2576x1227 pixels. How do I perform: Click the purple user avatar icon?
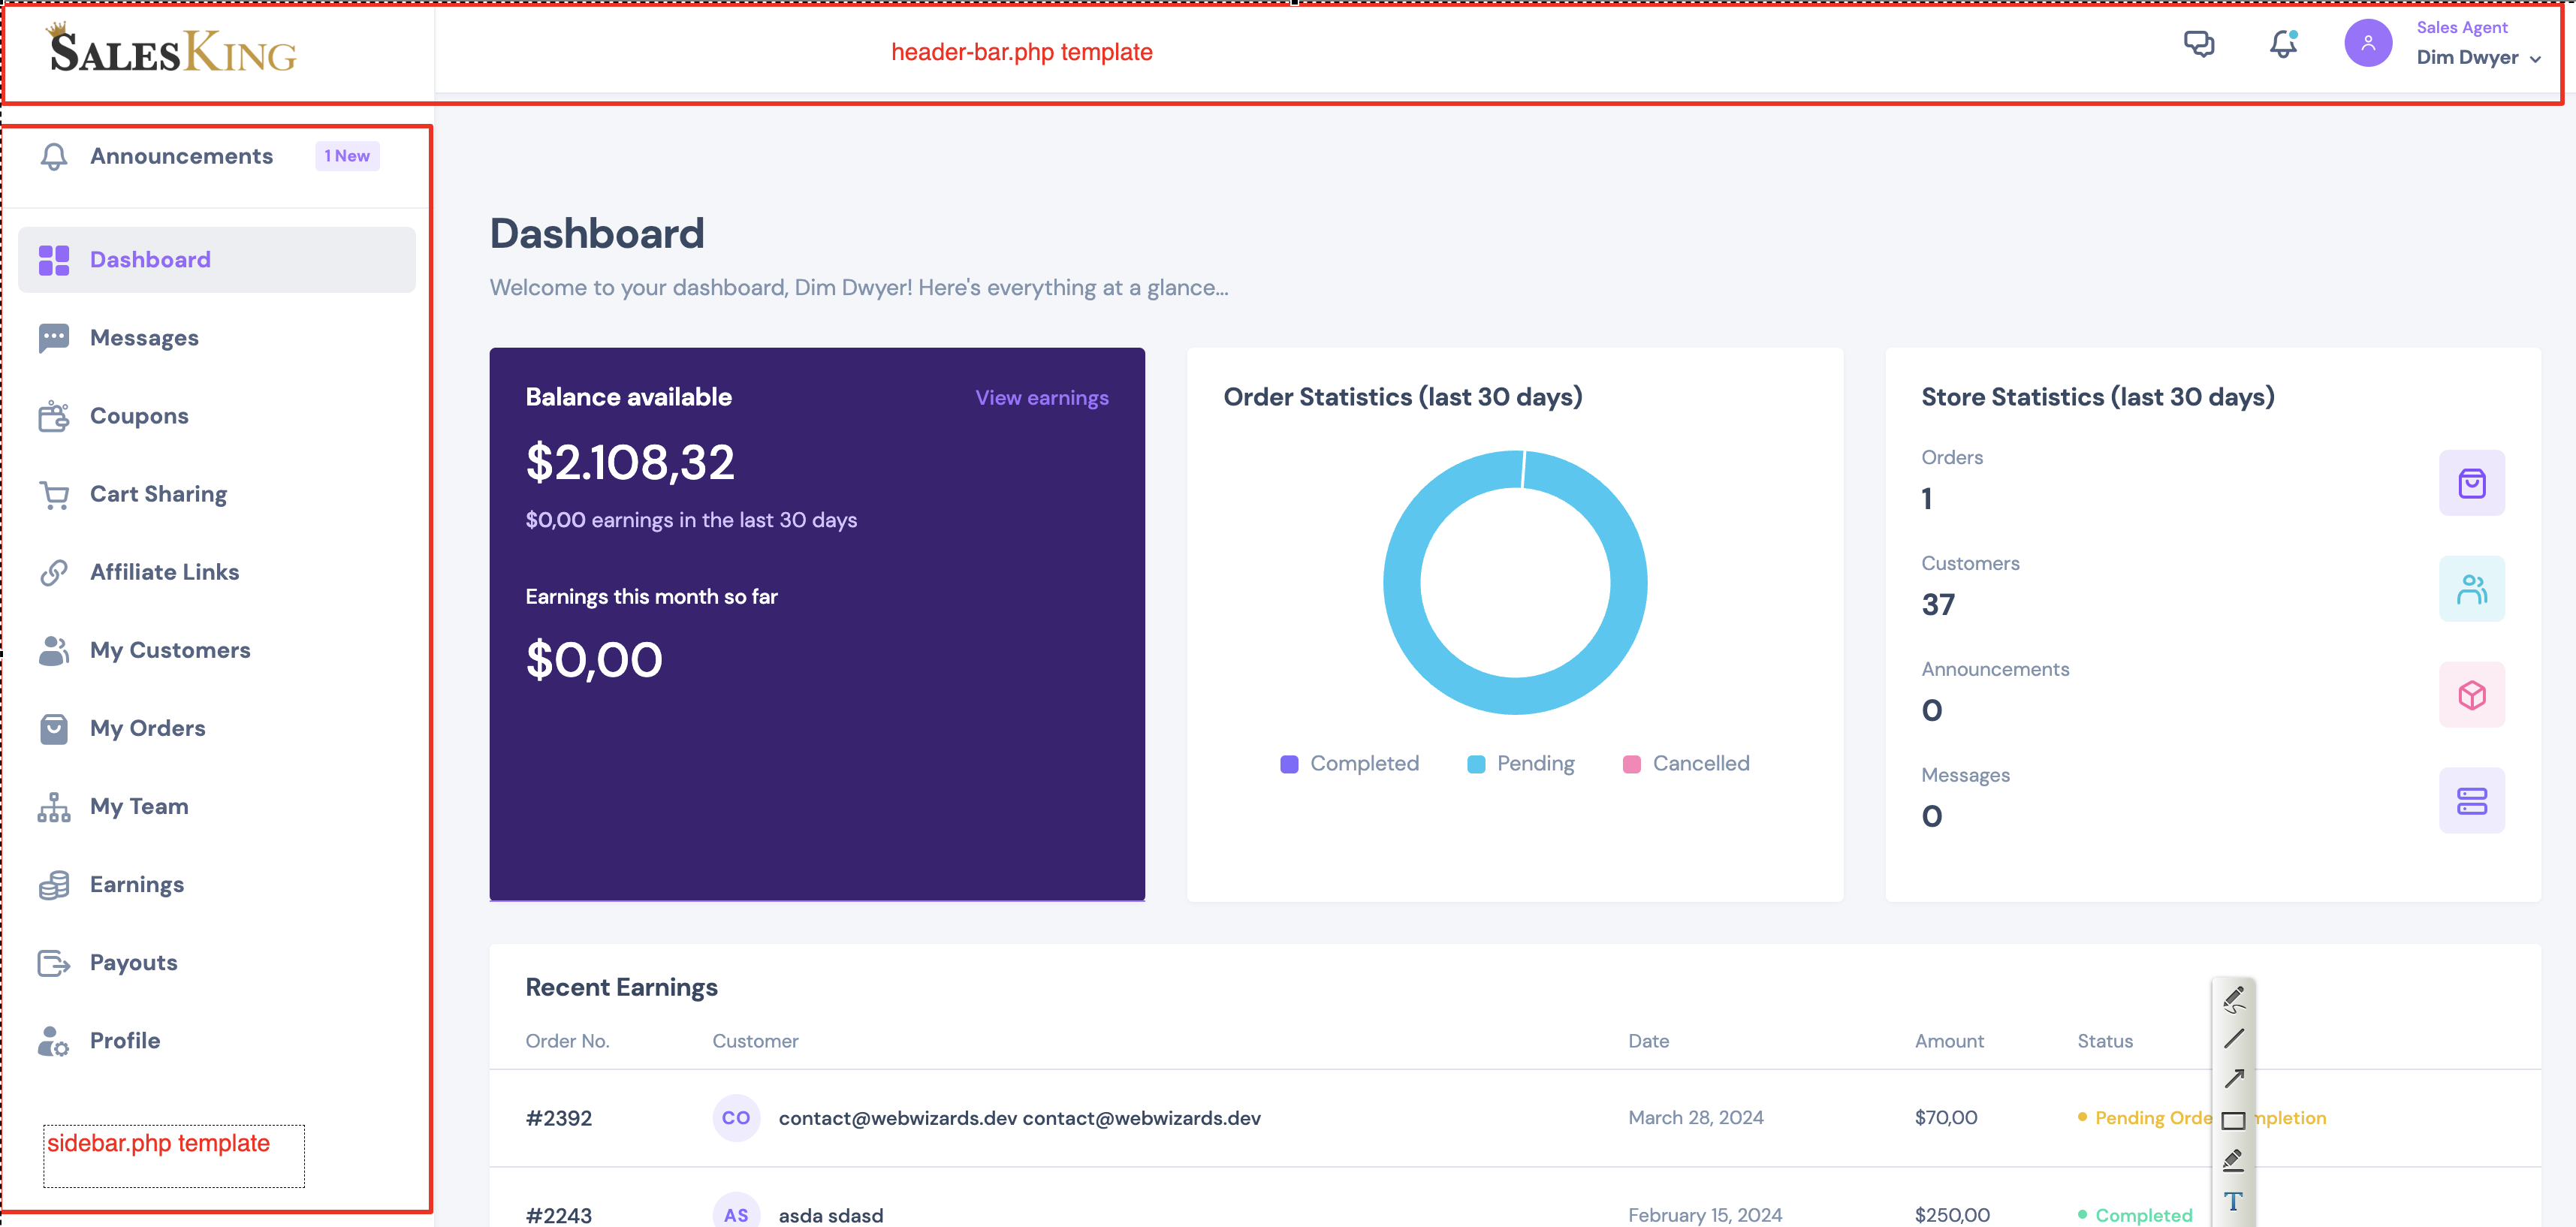(2368, 43)
